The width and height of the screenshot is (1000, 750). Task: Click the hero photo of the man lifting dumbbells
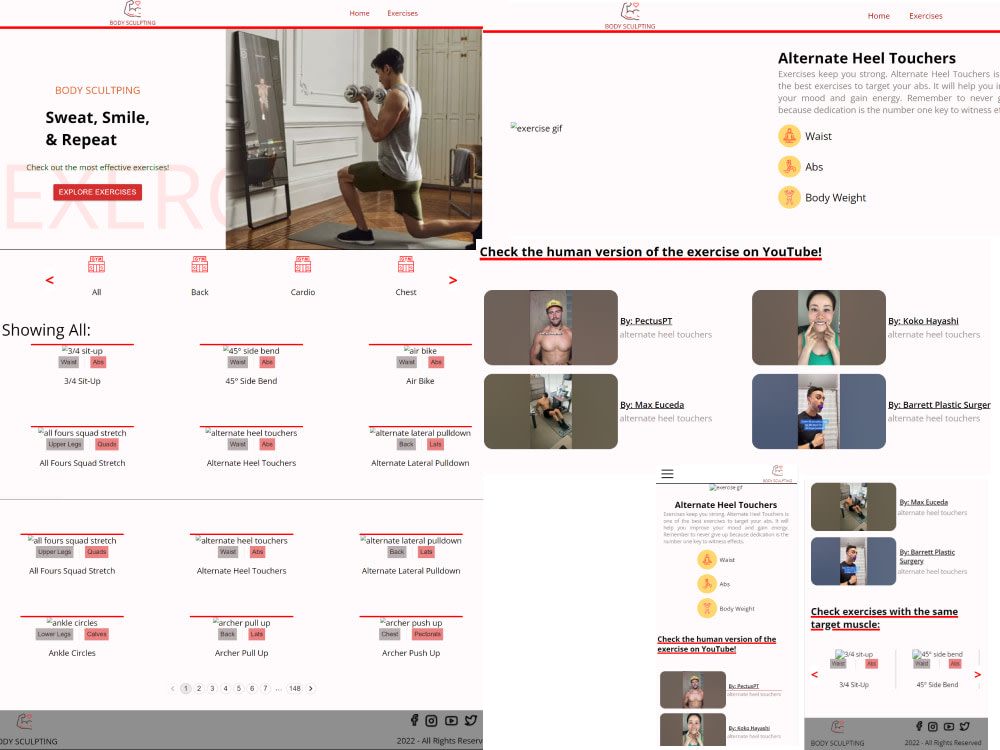pyautogui.click(x=354, y=138)
